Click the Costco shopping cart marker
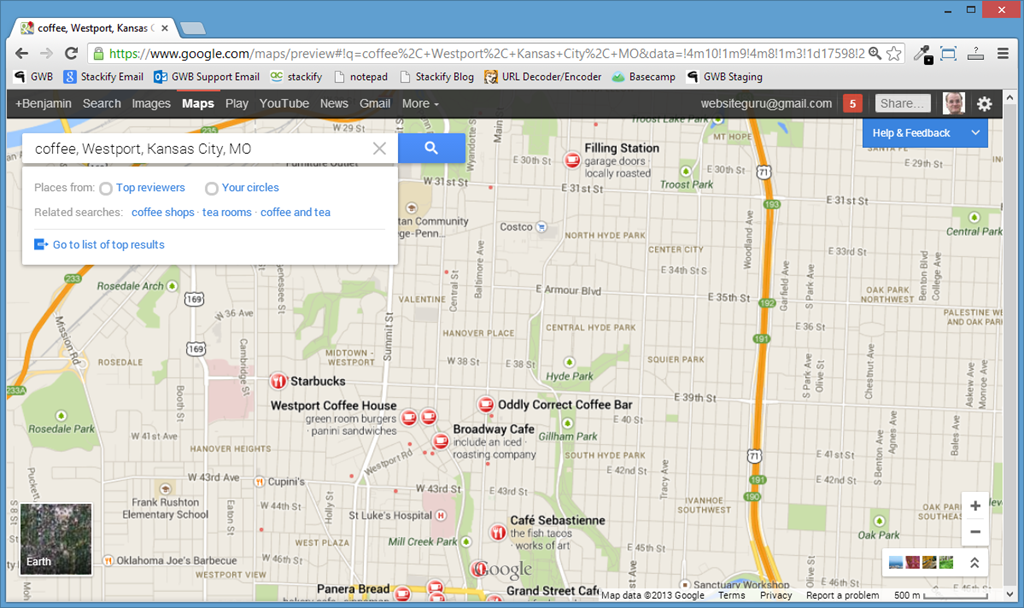This screenshot has height=608, width=1024. [x=541, y=227]
